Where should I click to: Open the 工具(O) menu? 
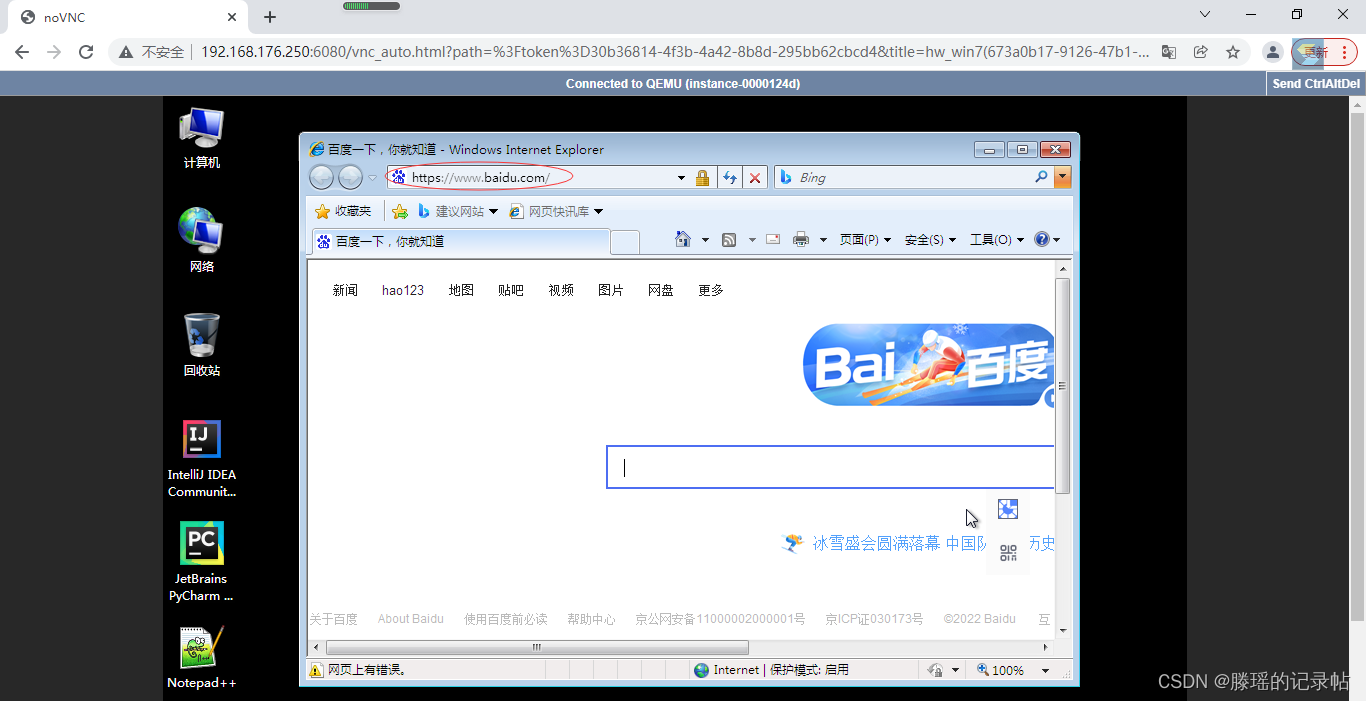click(997, 240)
